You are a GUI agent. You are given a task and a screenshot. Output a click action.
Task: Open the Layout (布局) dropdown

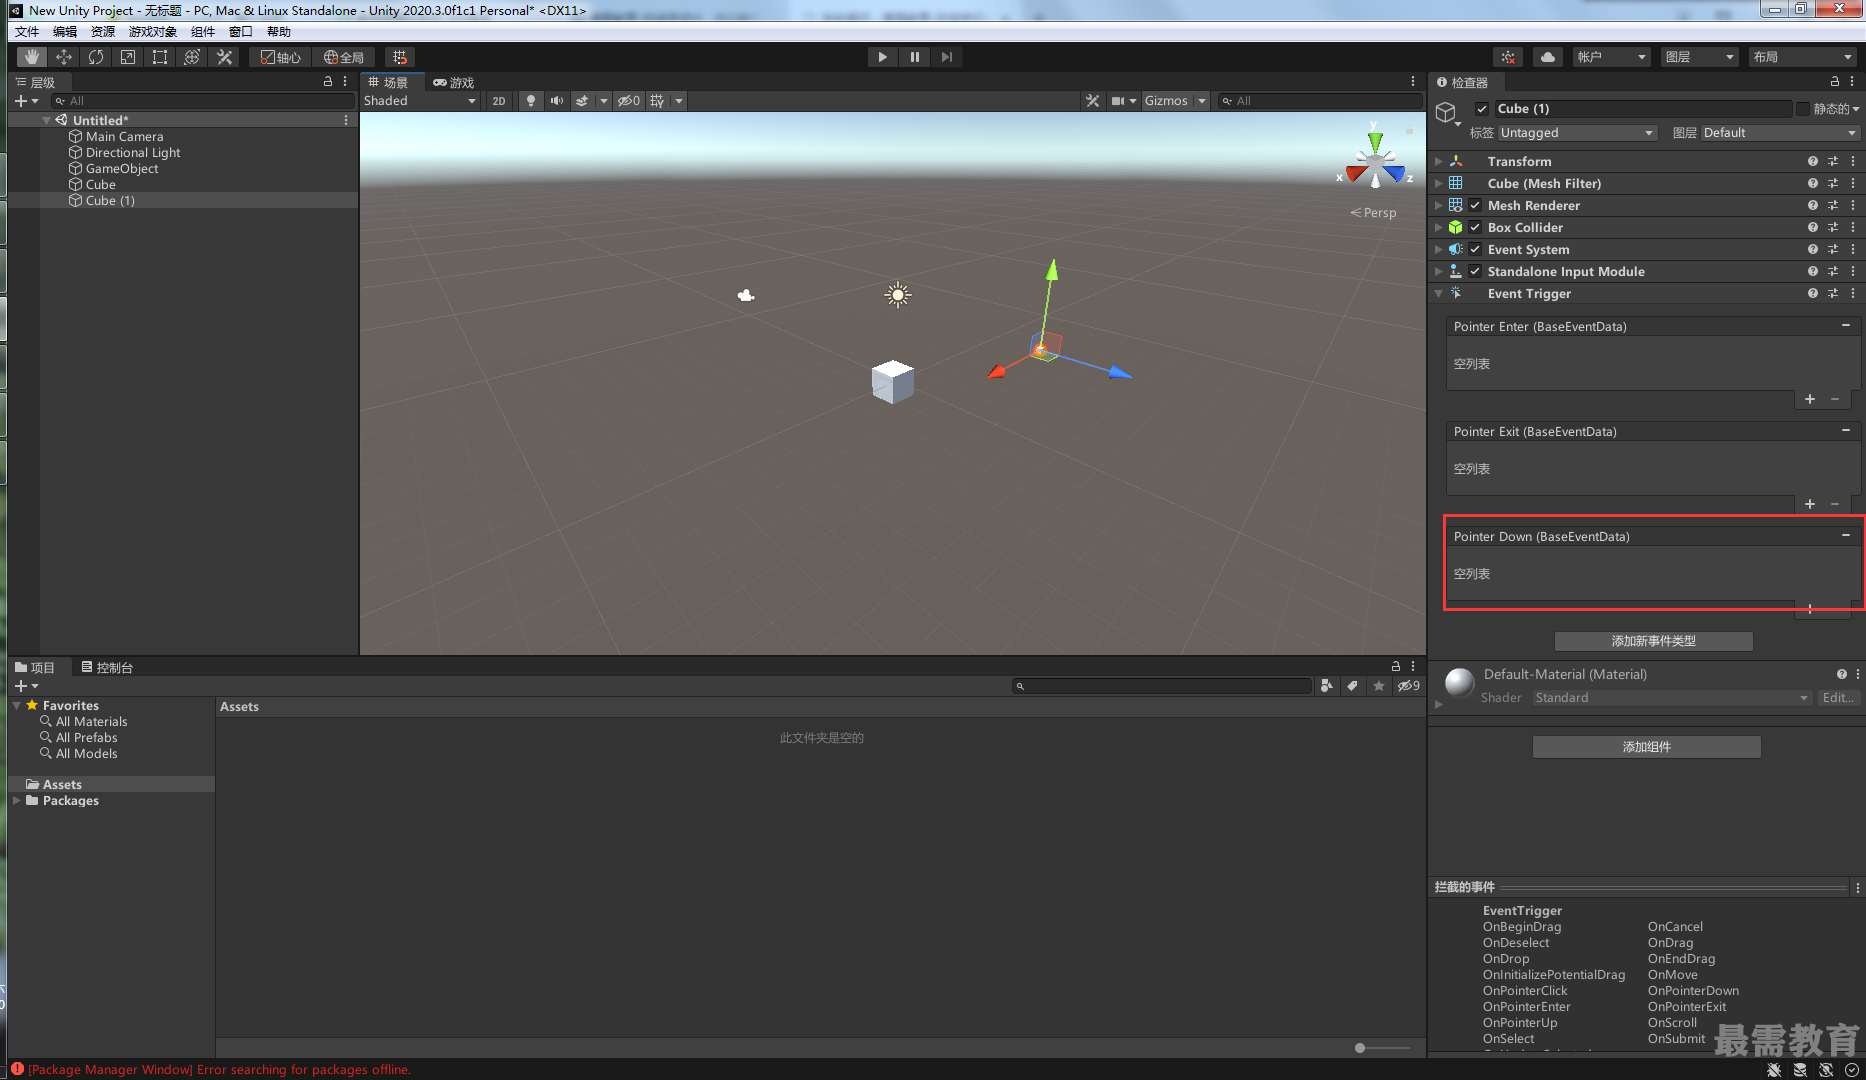click(1803, 57)
